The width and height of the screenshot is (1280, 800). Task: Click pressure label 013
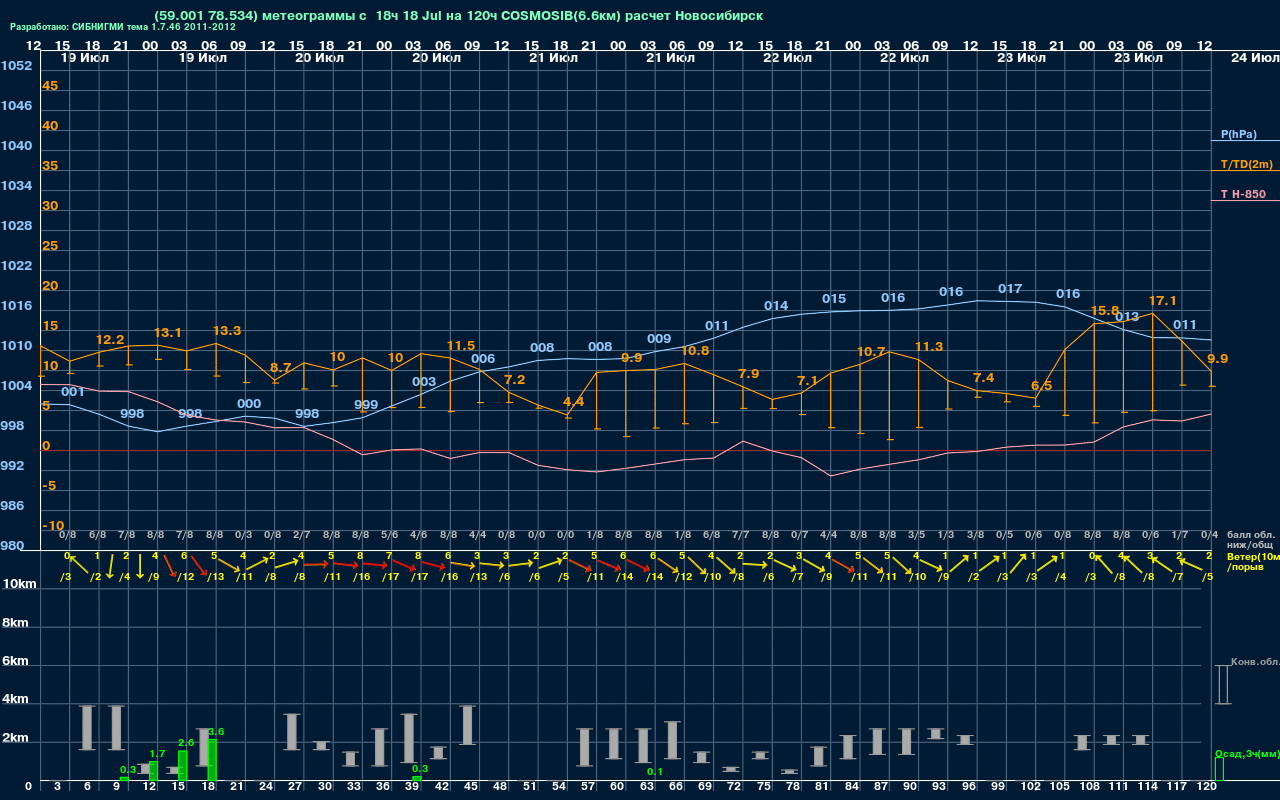click(x=1127, y=317)
